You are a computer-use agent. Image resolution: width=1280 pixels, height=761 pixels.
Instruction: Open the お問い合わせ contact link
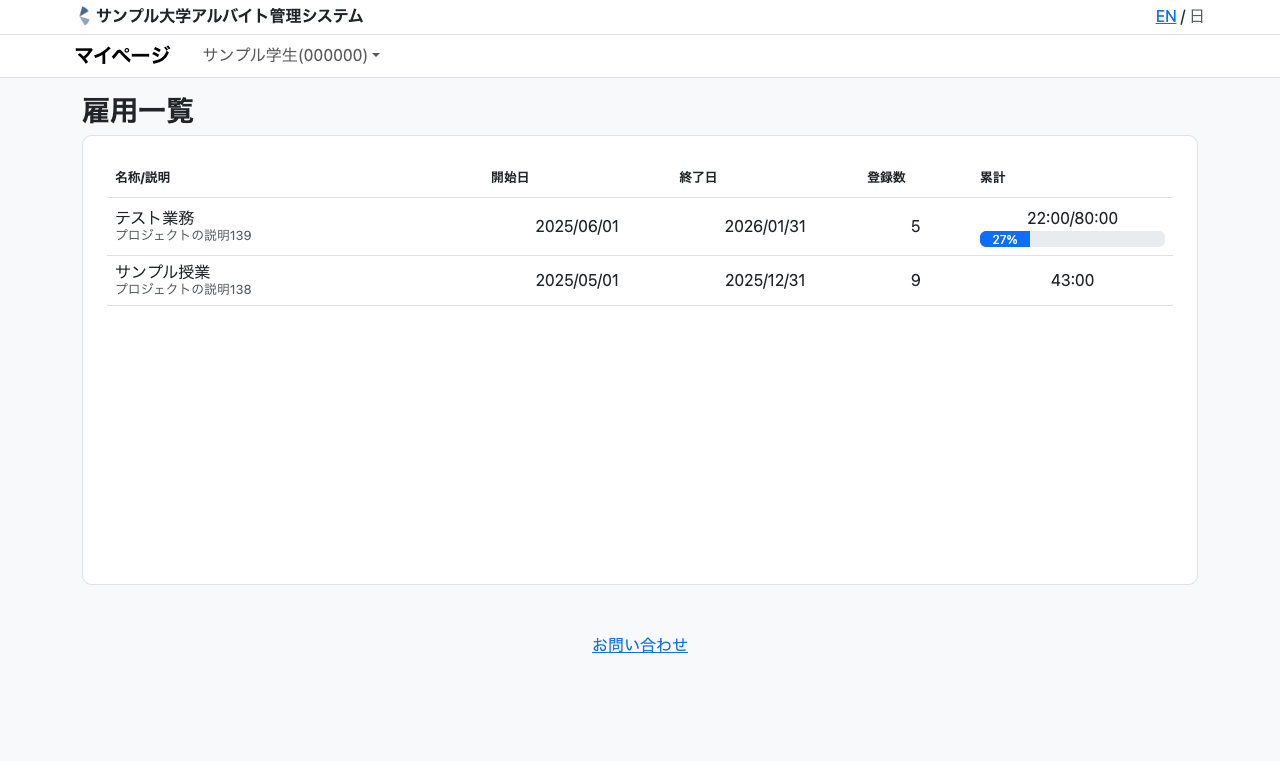(x=640, y=645)
